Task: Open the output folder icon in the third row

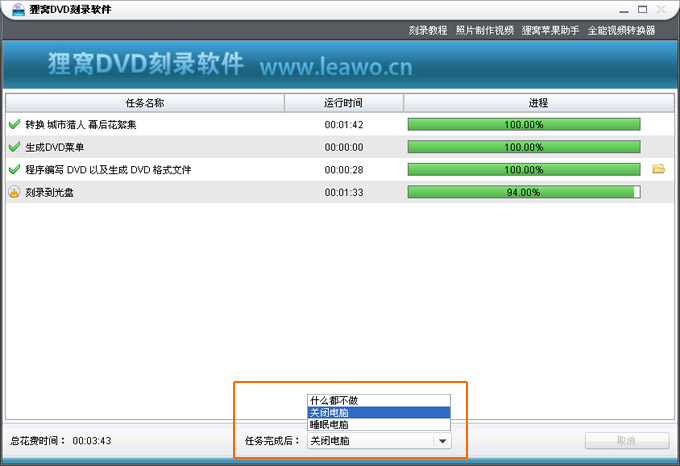Action: [658, 169]
